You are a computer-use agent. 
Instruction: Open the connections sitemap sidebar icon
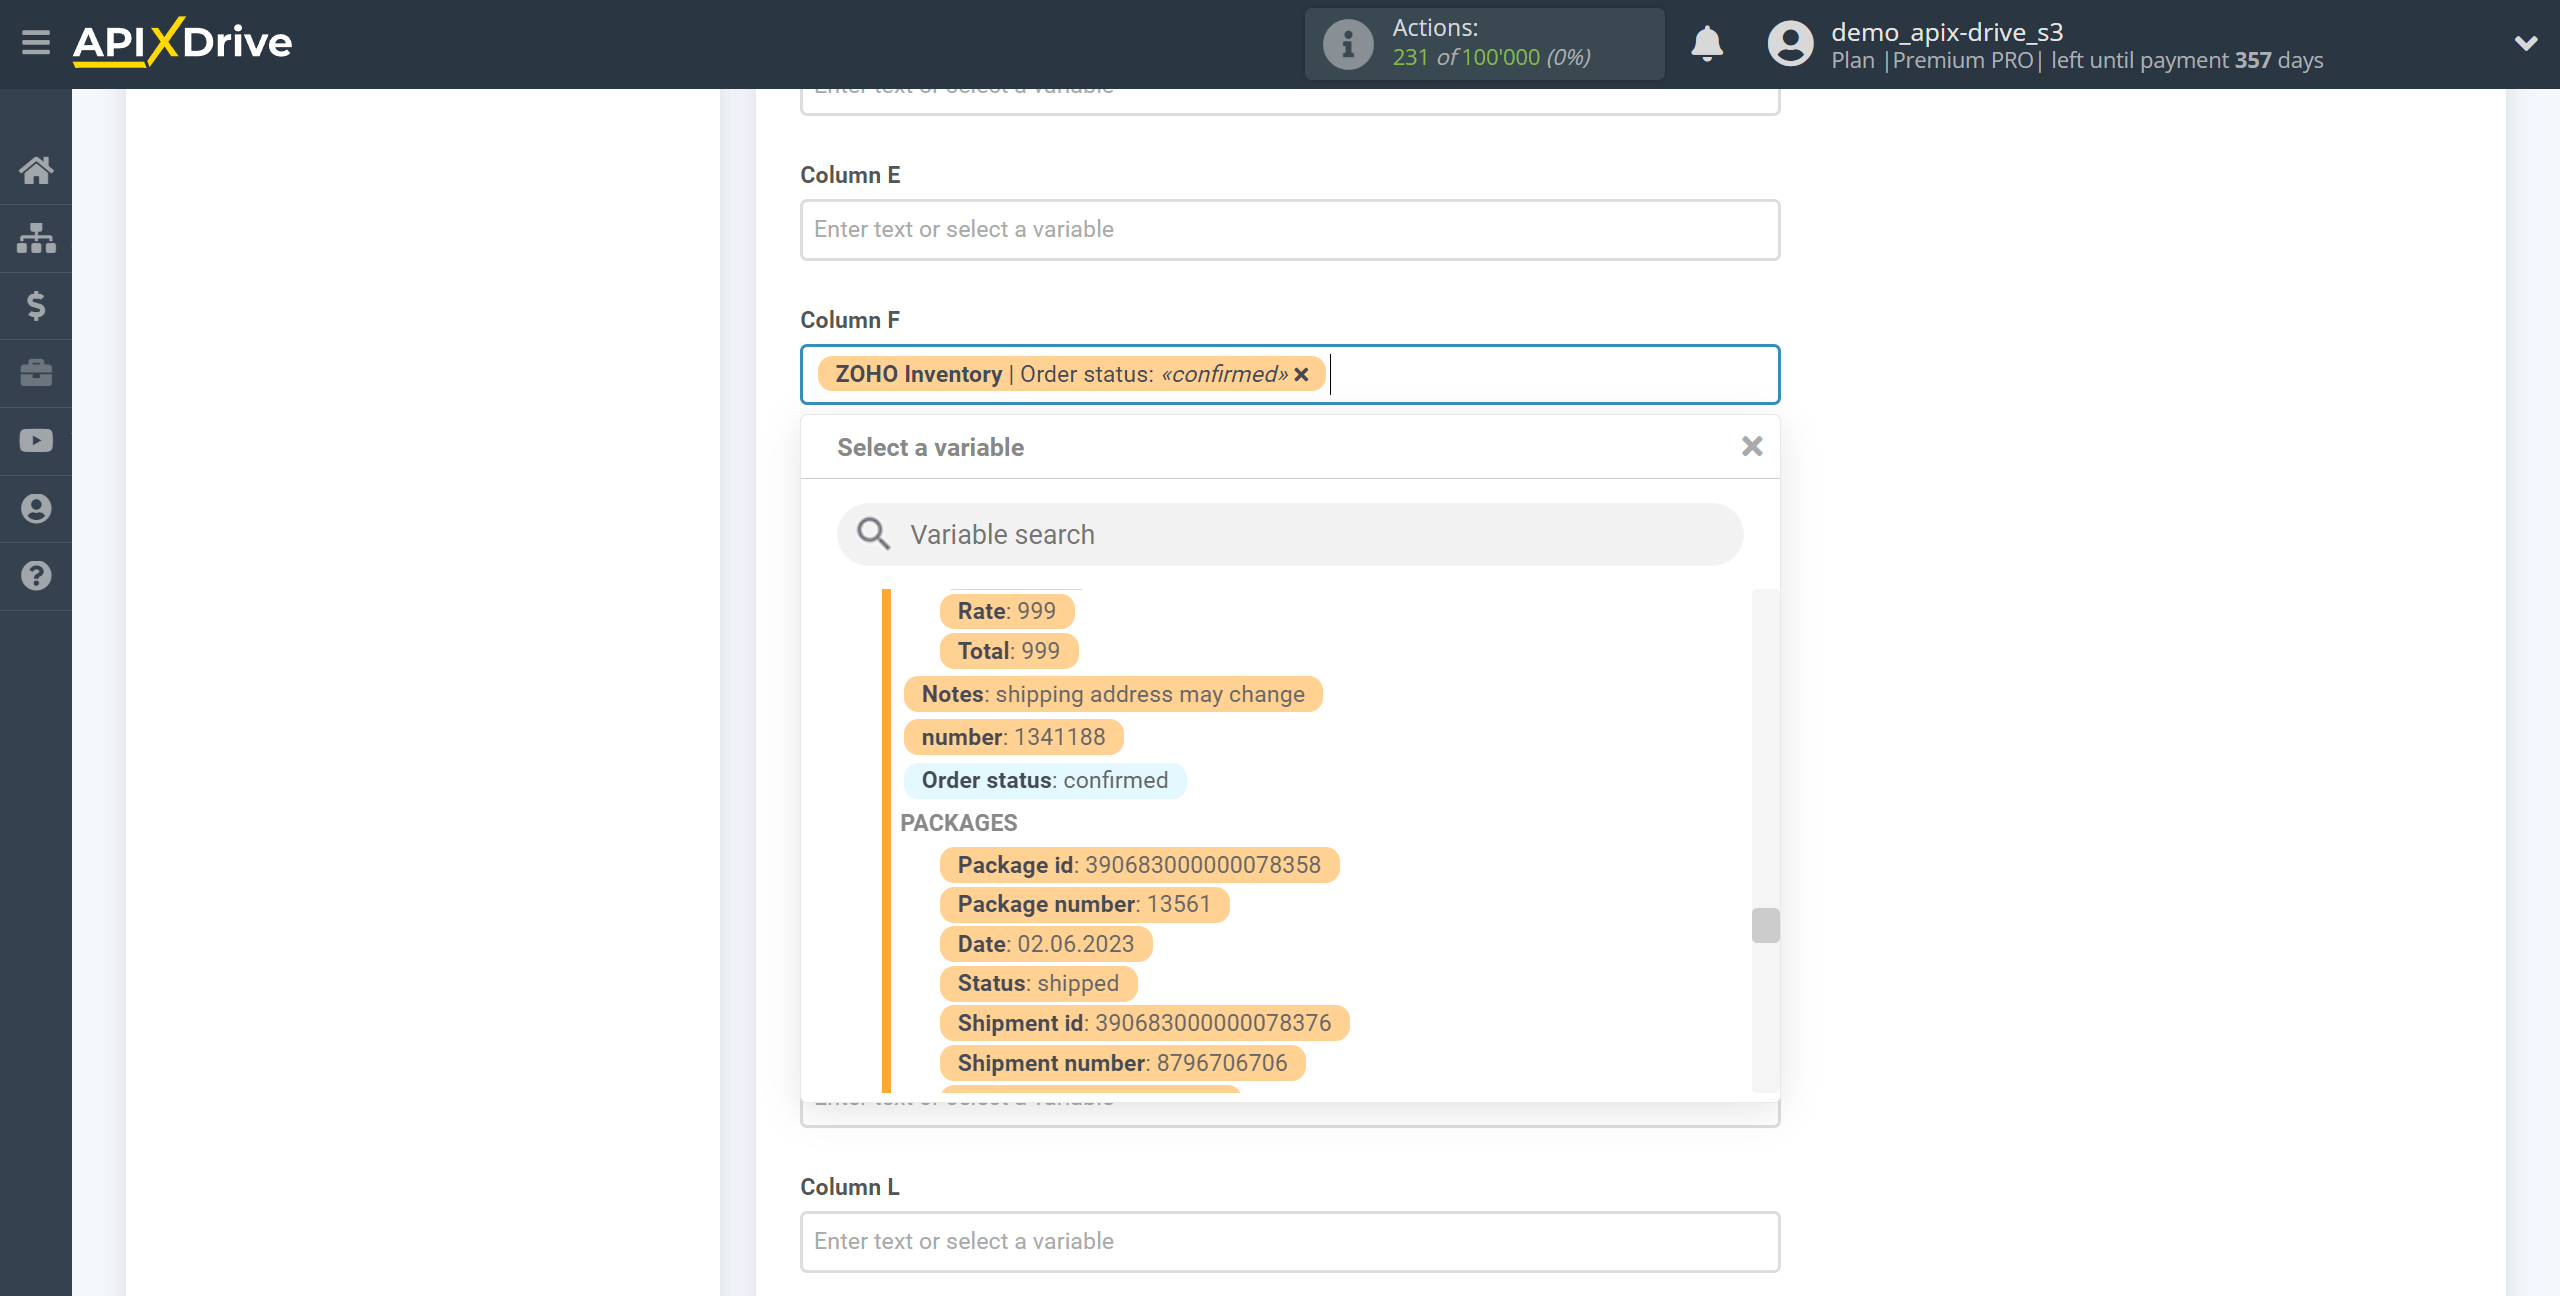tap(36, 238)
